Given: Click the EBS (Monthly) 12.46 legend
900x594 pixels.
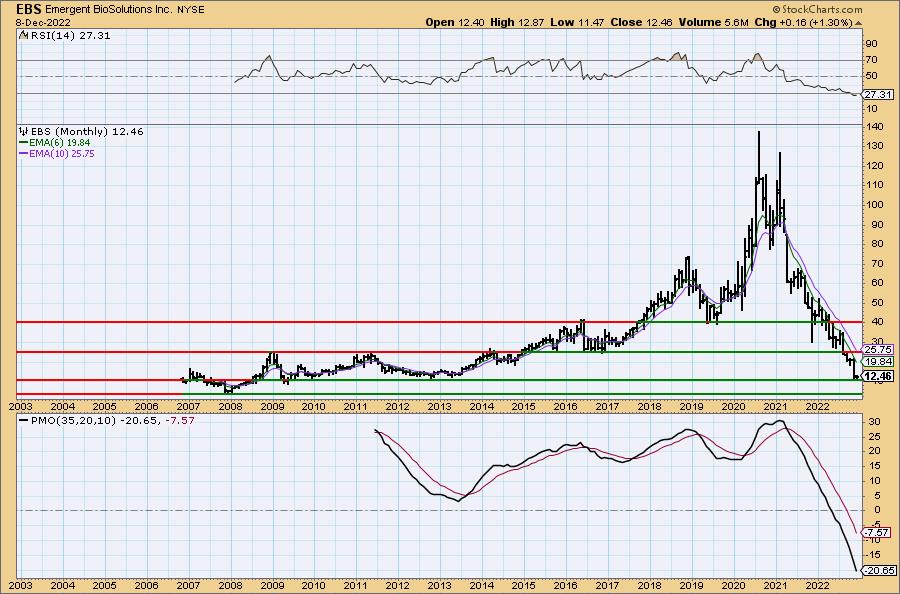Looking at the screenshot, I should tap(87, 131).
